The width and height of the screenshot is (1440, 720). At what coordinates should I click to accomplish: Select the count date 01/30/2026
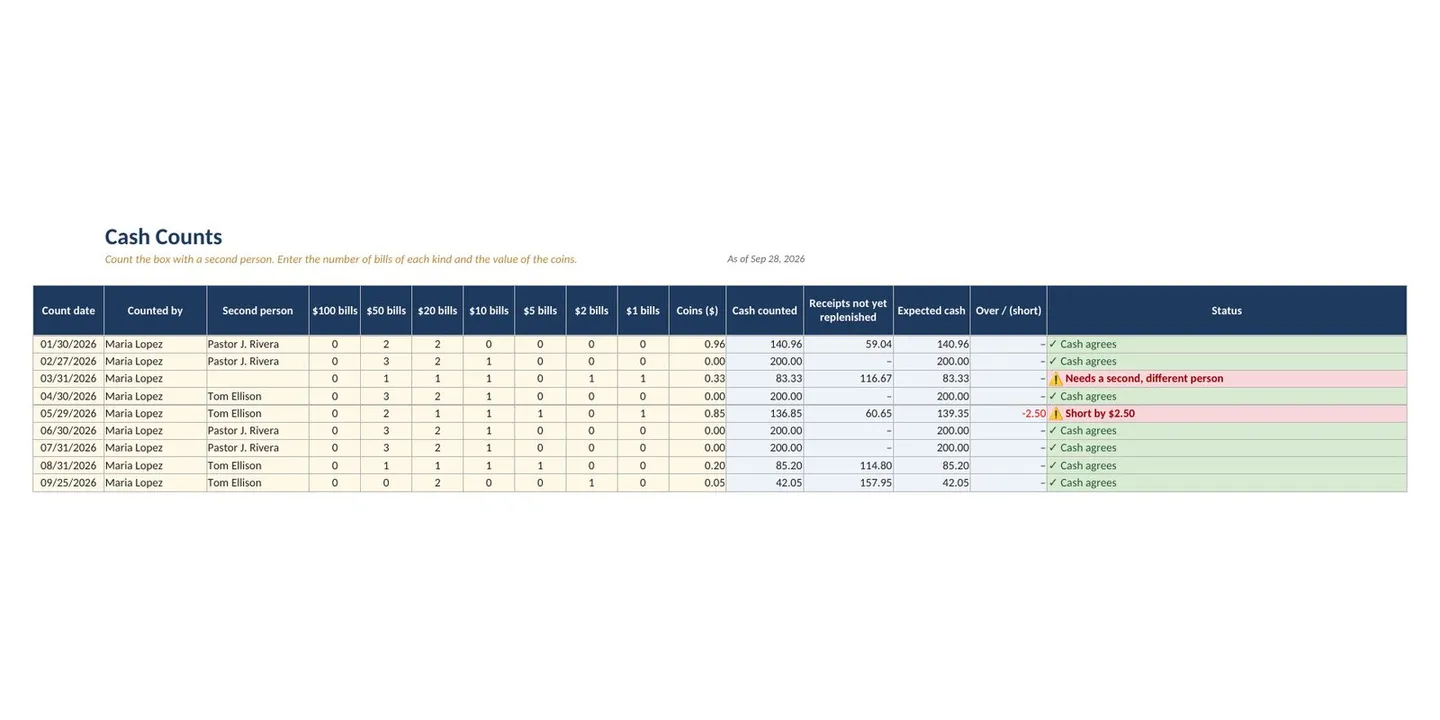(x=68, y=344)
